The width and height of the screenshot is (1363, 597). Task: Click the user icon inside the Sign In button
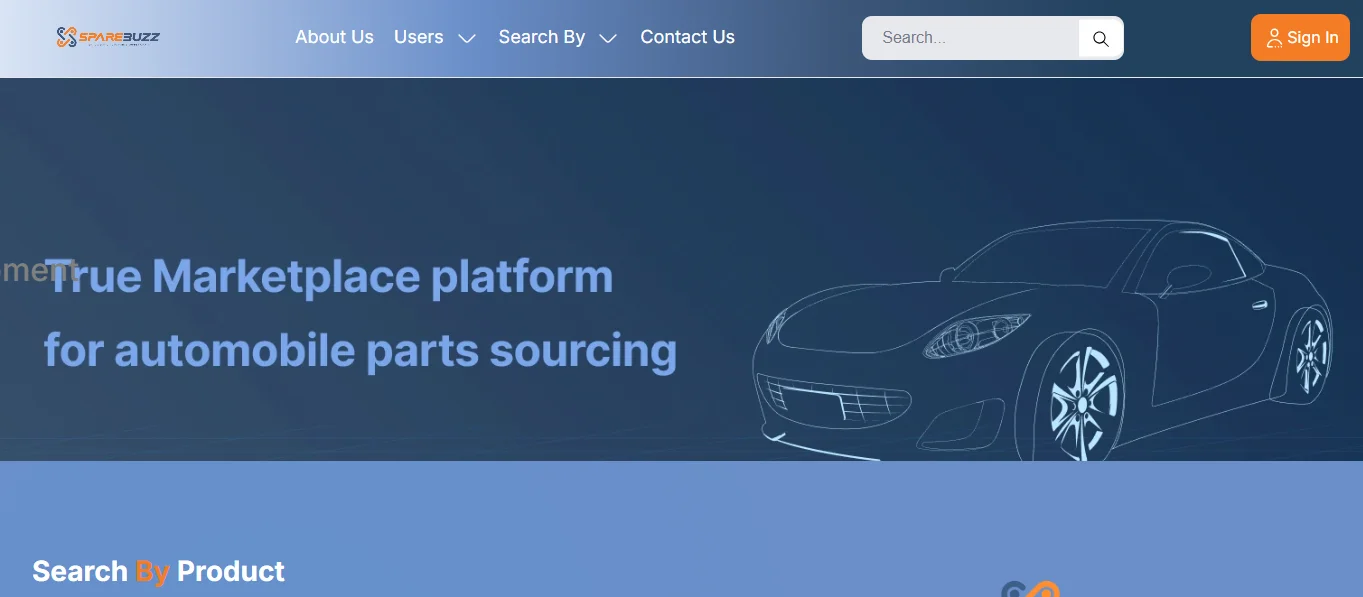click(x=1274, y=38)
